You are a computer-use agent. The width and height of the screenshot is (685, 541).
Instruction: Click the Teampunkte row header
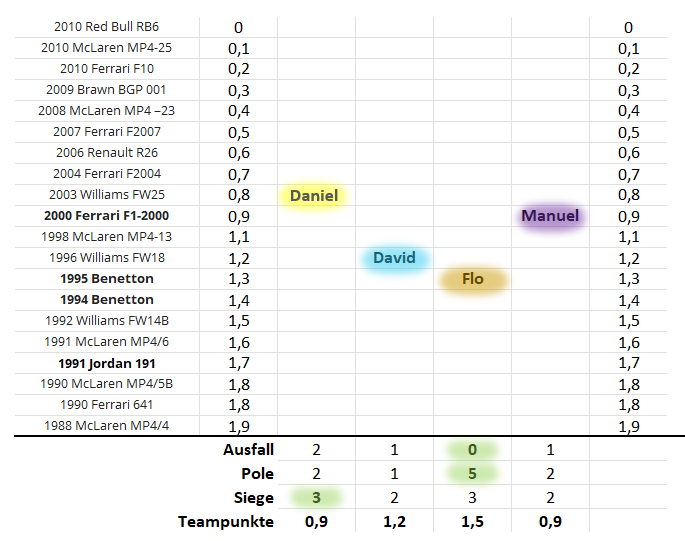[226, 521]
